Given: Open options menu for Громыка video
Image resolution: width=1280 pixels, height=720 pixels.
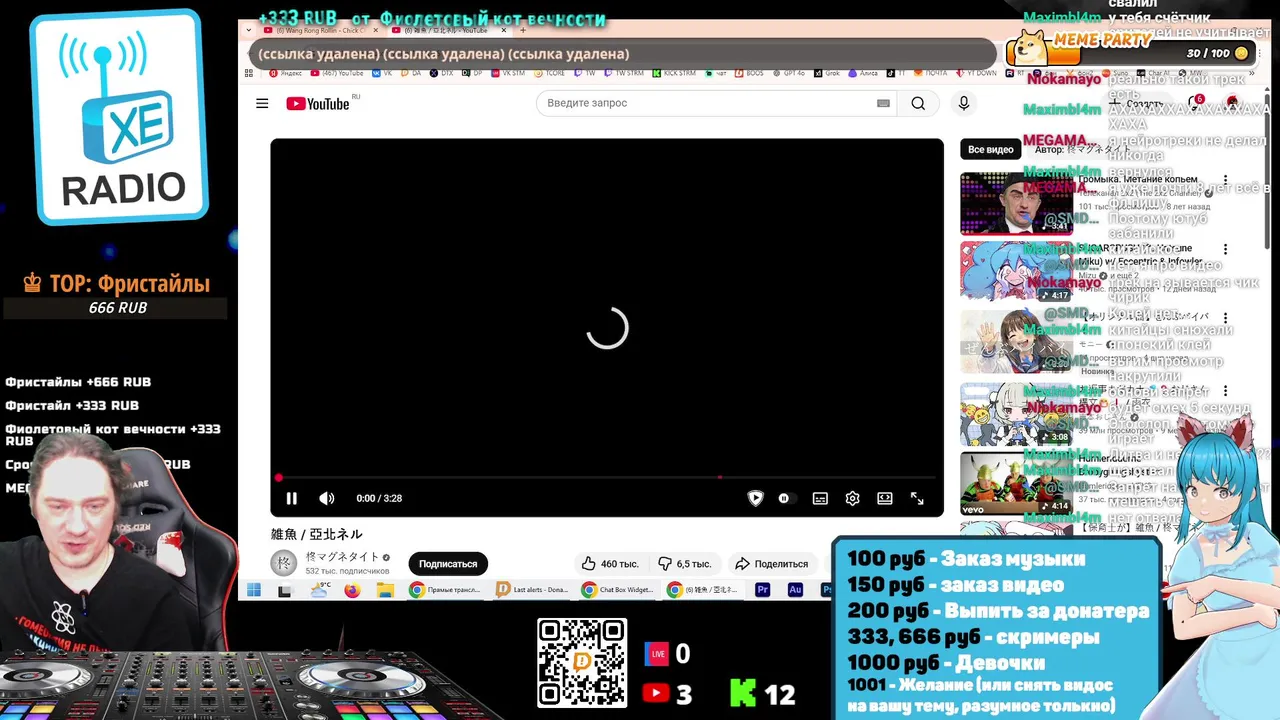Looking at the screenshot, I should coord(1225,181).
